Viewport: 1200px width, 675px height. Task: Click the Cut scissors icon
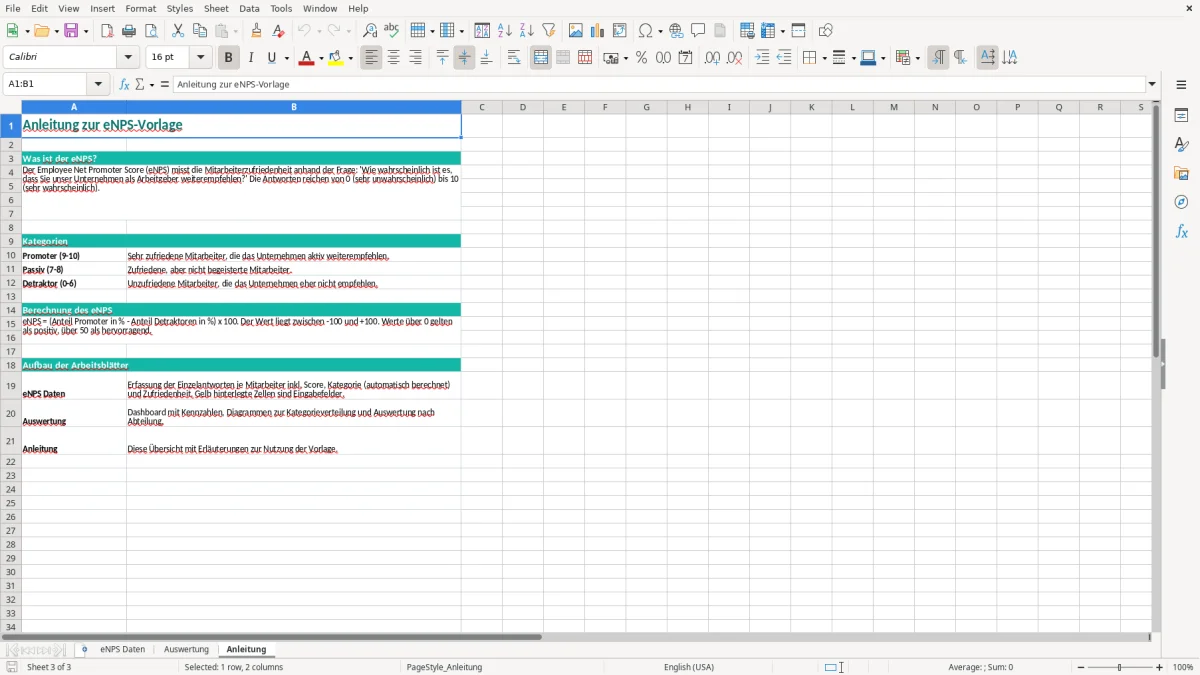click(178, 31)
